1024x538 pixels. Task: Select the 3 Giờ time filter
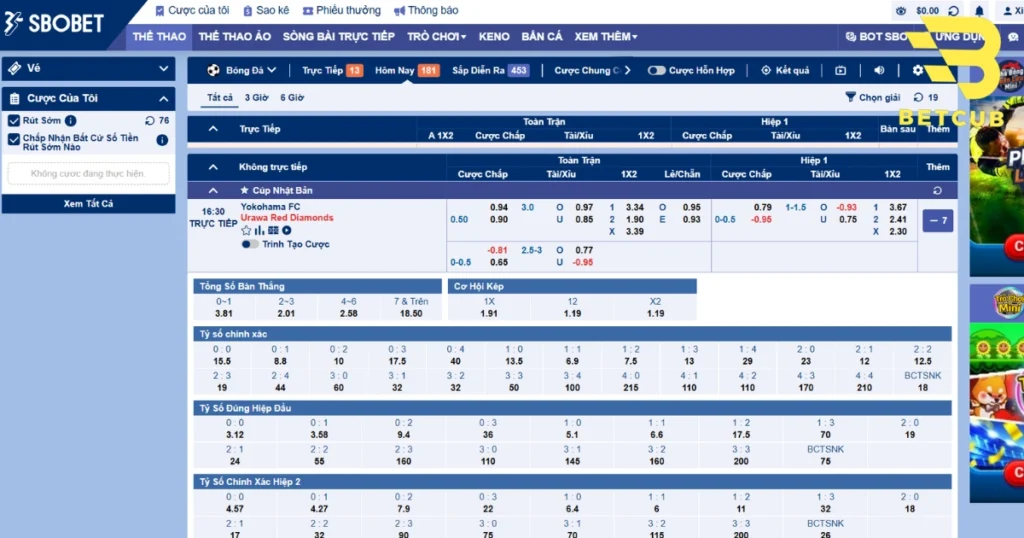[256, 97]
